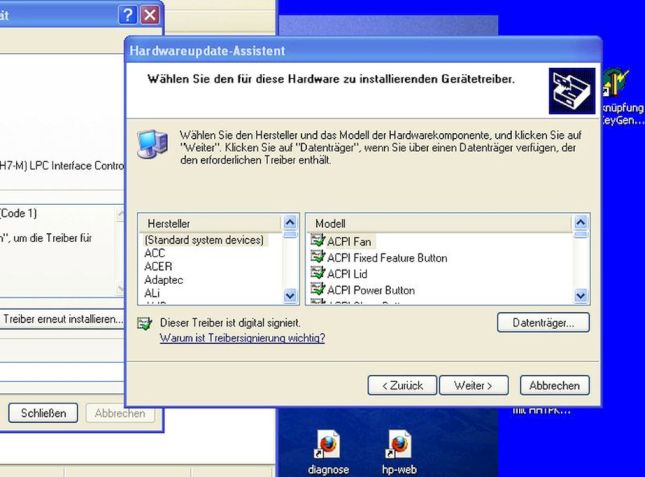The width and height of the screenshot is (645, 477).
Task: Open the hp-web desktop shortcut
Action: click(399, 452)
